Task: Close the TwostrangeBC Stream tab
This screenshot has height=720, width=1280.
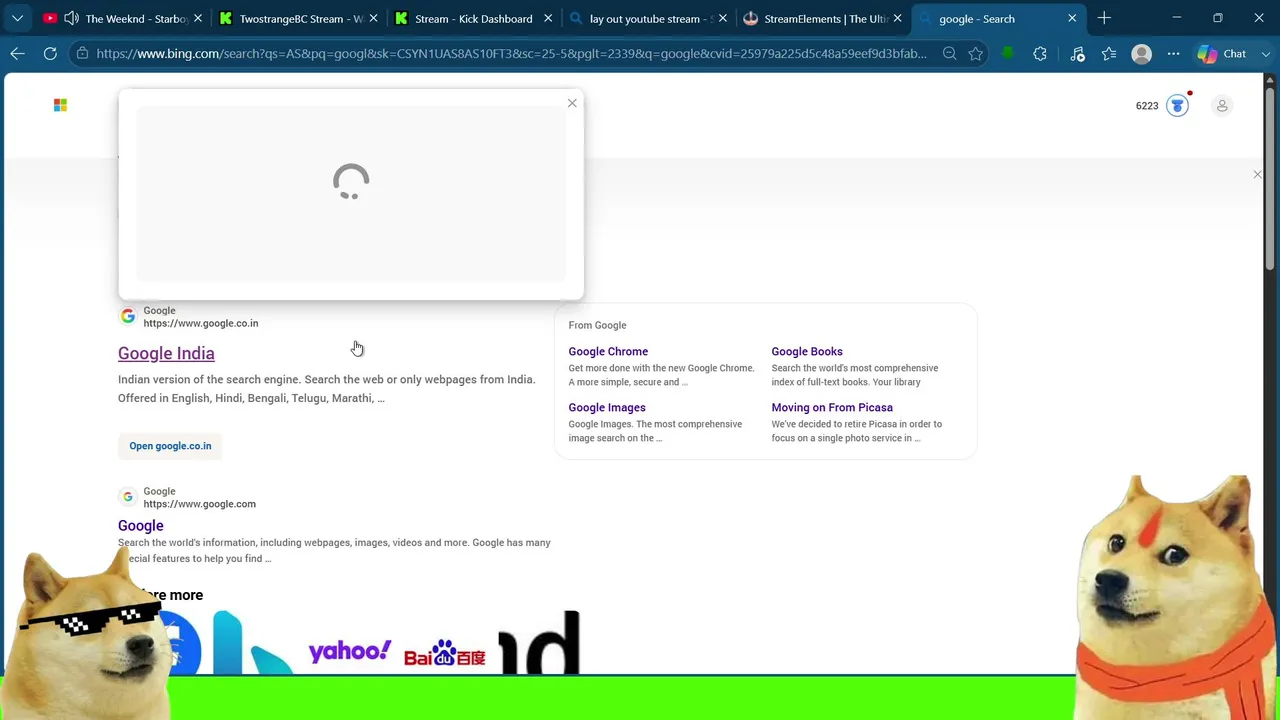Action: point(373,18)
